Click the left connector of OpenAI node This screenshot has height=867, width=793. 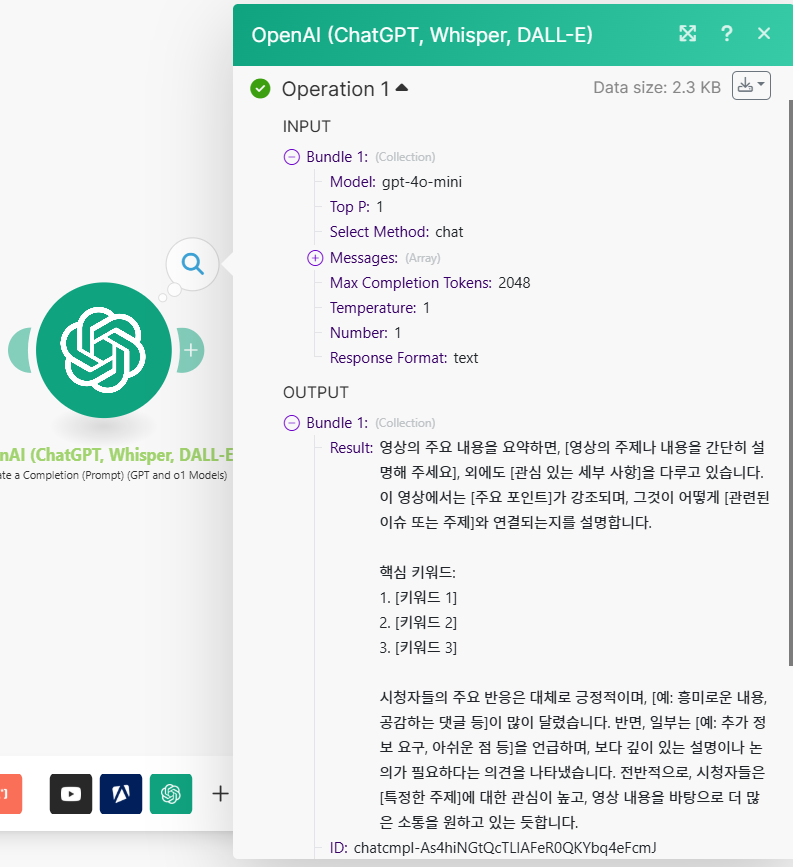point(19,350)
